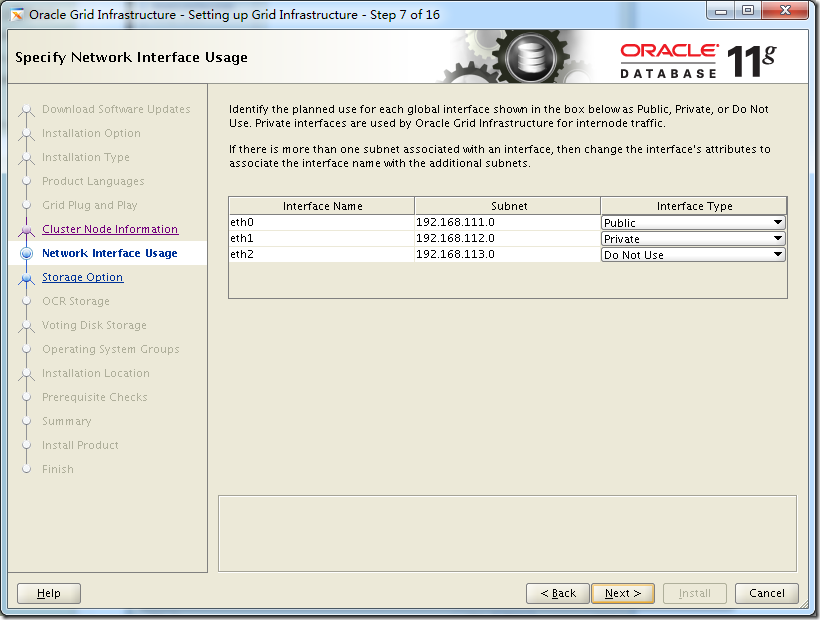The height and width of the screenshot is (620, 820).
Task: Click the Interface Type column header
Action: pos(694,206)
